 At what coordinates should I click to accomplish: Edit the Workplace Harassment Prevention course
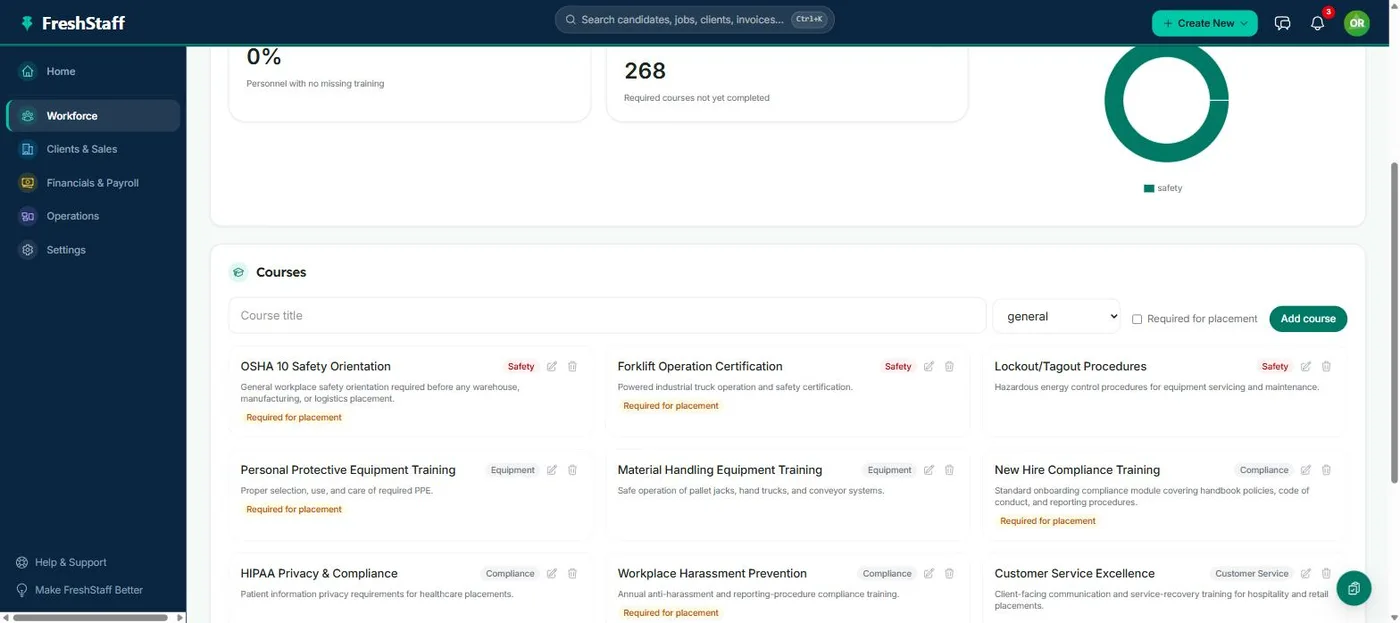point(929,574)
